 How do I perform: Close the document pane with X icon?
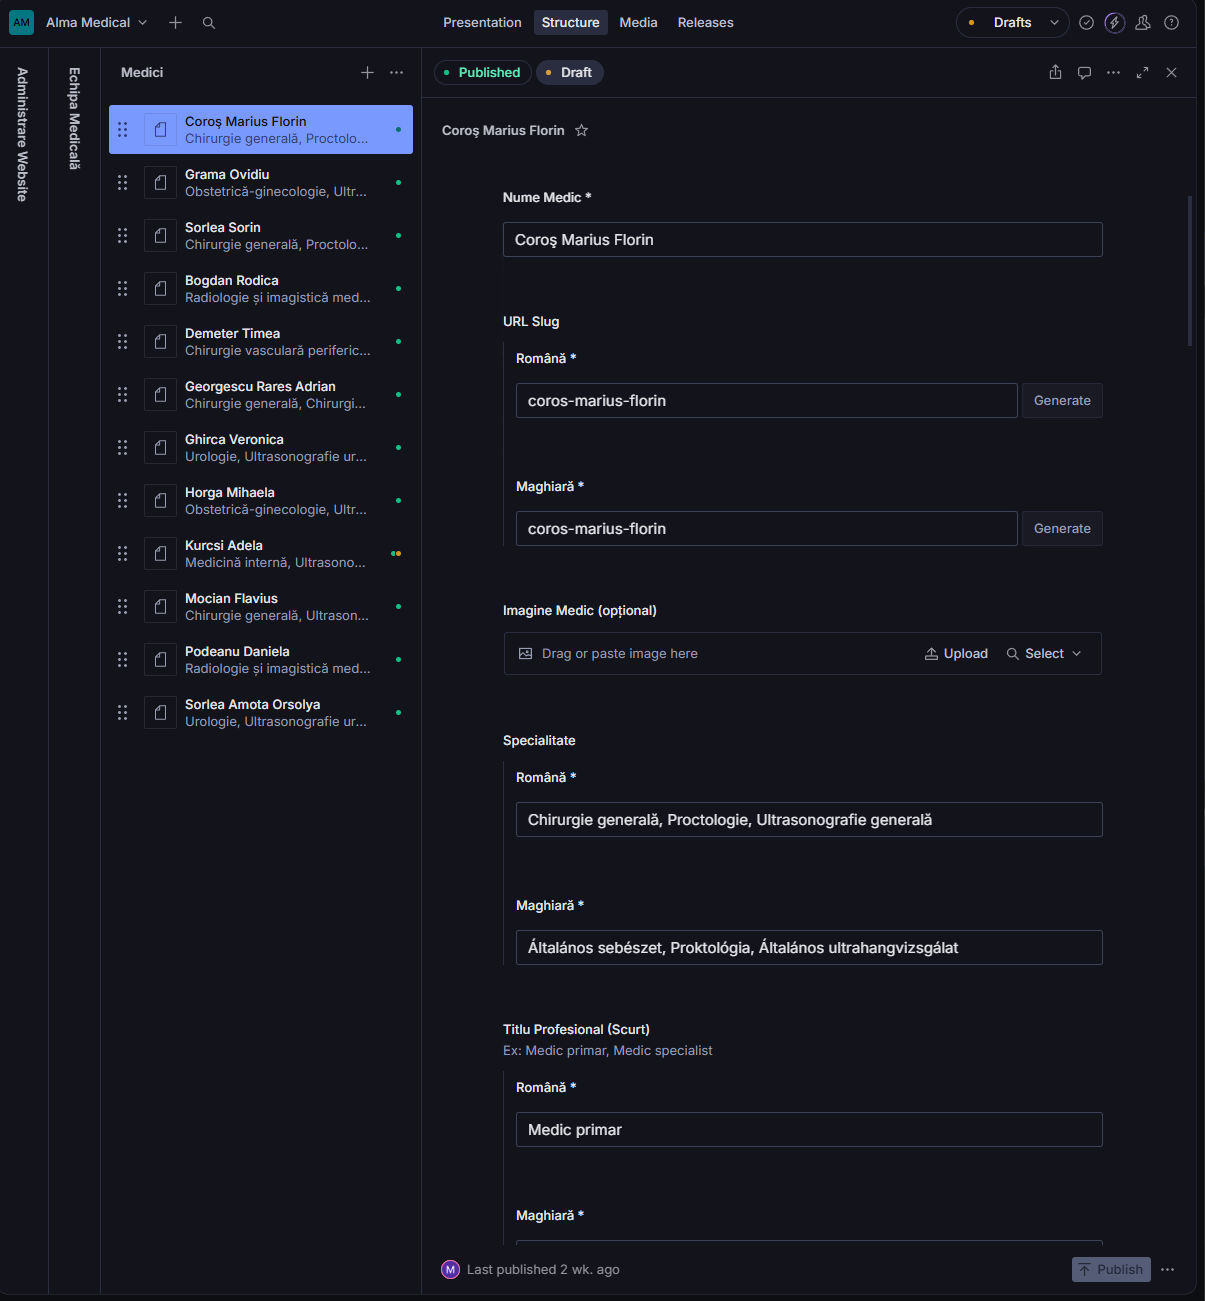(x=1171, y=72)
